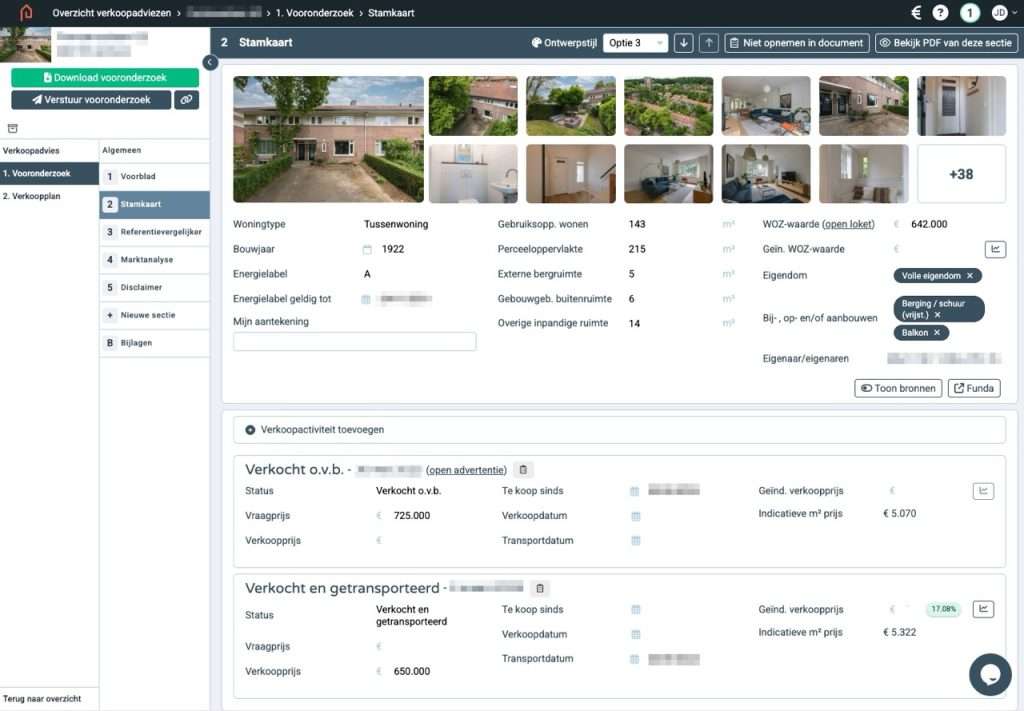Click Bekijk PDF van deze sectie button

coord(946,43)
